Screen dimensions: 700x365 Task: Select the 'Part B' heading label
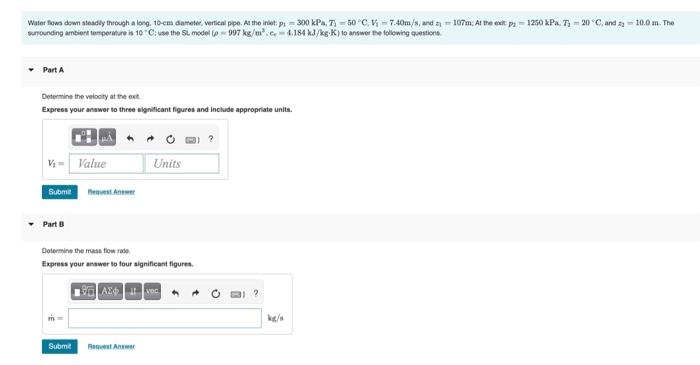pyautogui.click(x=53, y=224)
